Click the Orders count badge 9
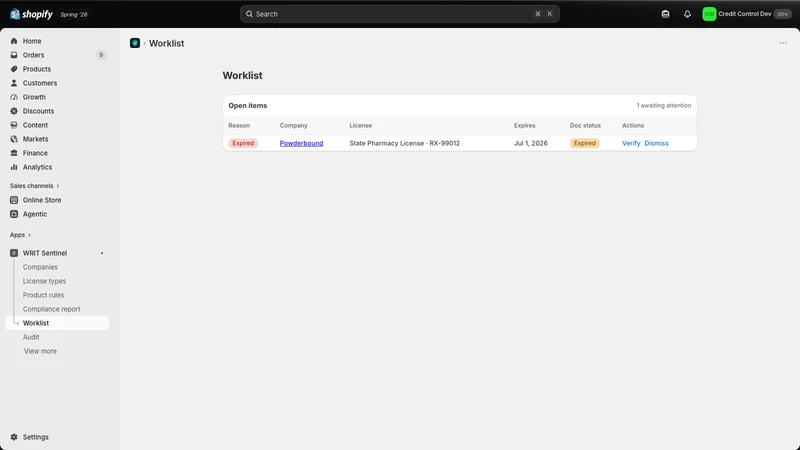 click(101, 55)
